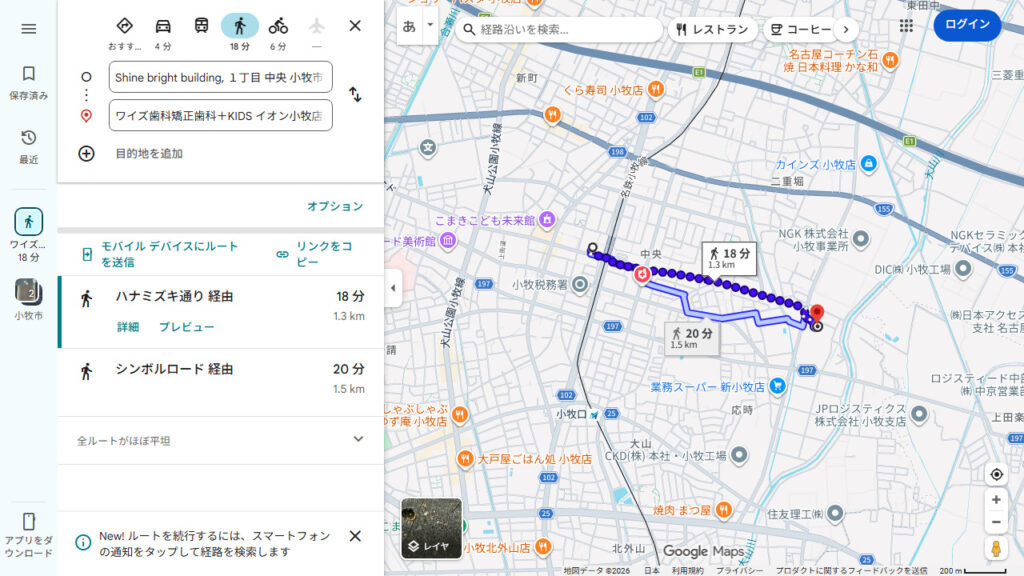Open しゃぶしゃぶ restaurant marker

[460, 415]
